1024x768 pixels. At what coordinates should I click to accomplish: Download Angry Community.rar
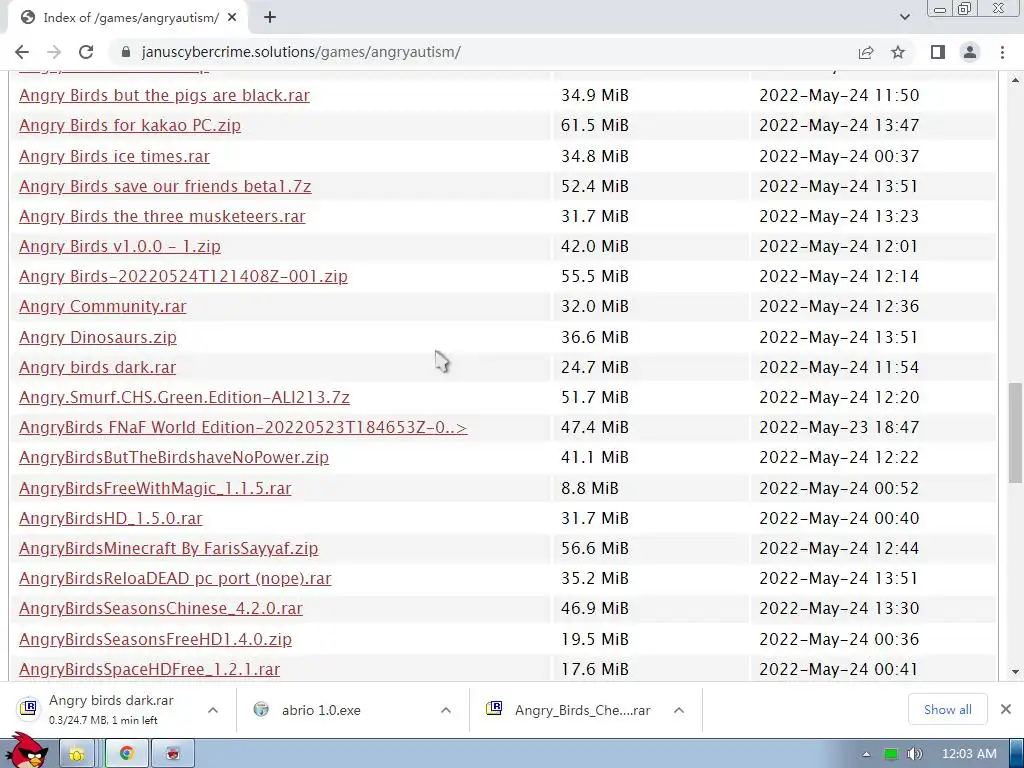coord(103,307)
